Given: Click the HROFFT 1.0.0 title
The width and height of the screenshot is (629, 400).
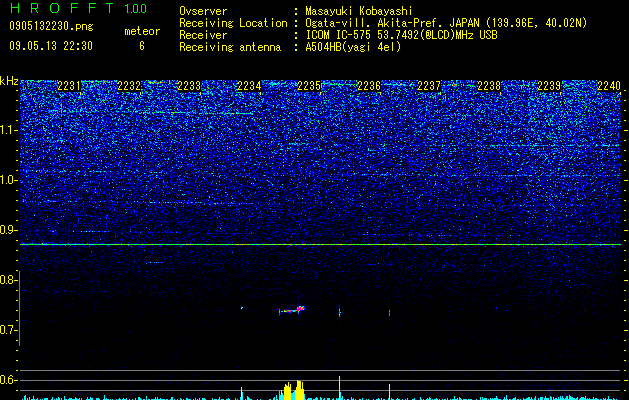Looking at the screenshot, I should pos(78,8).
